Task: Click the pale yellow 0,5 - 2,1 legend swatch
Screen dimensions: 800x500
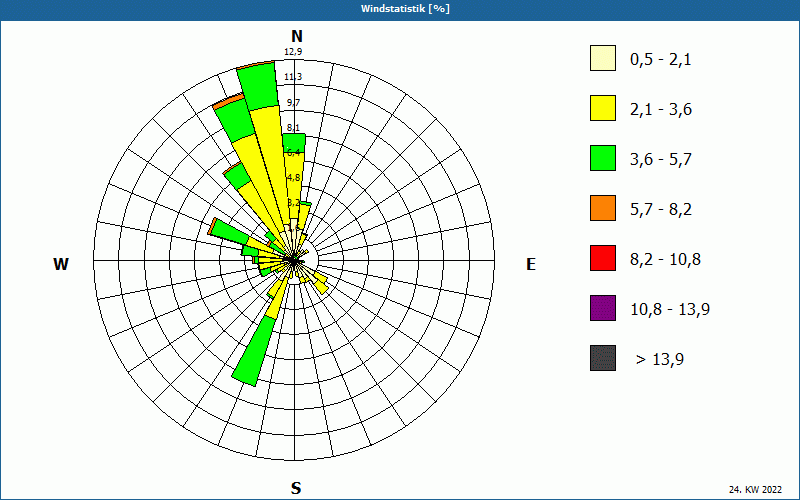Action: pos(603,58)
